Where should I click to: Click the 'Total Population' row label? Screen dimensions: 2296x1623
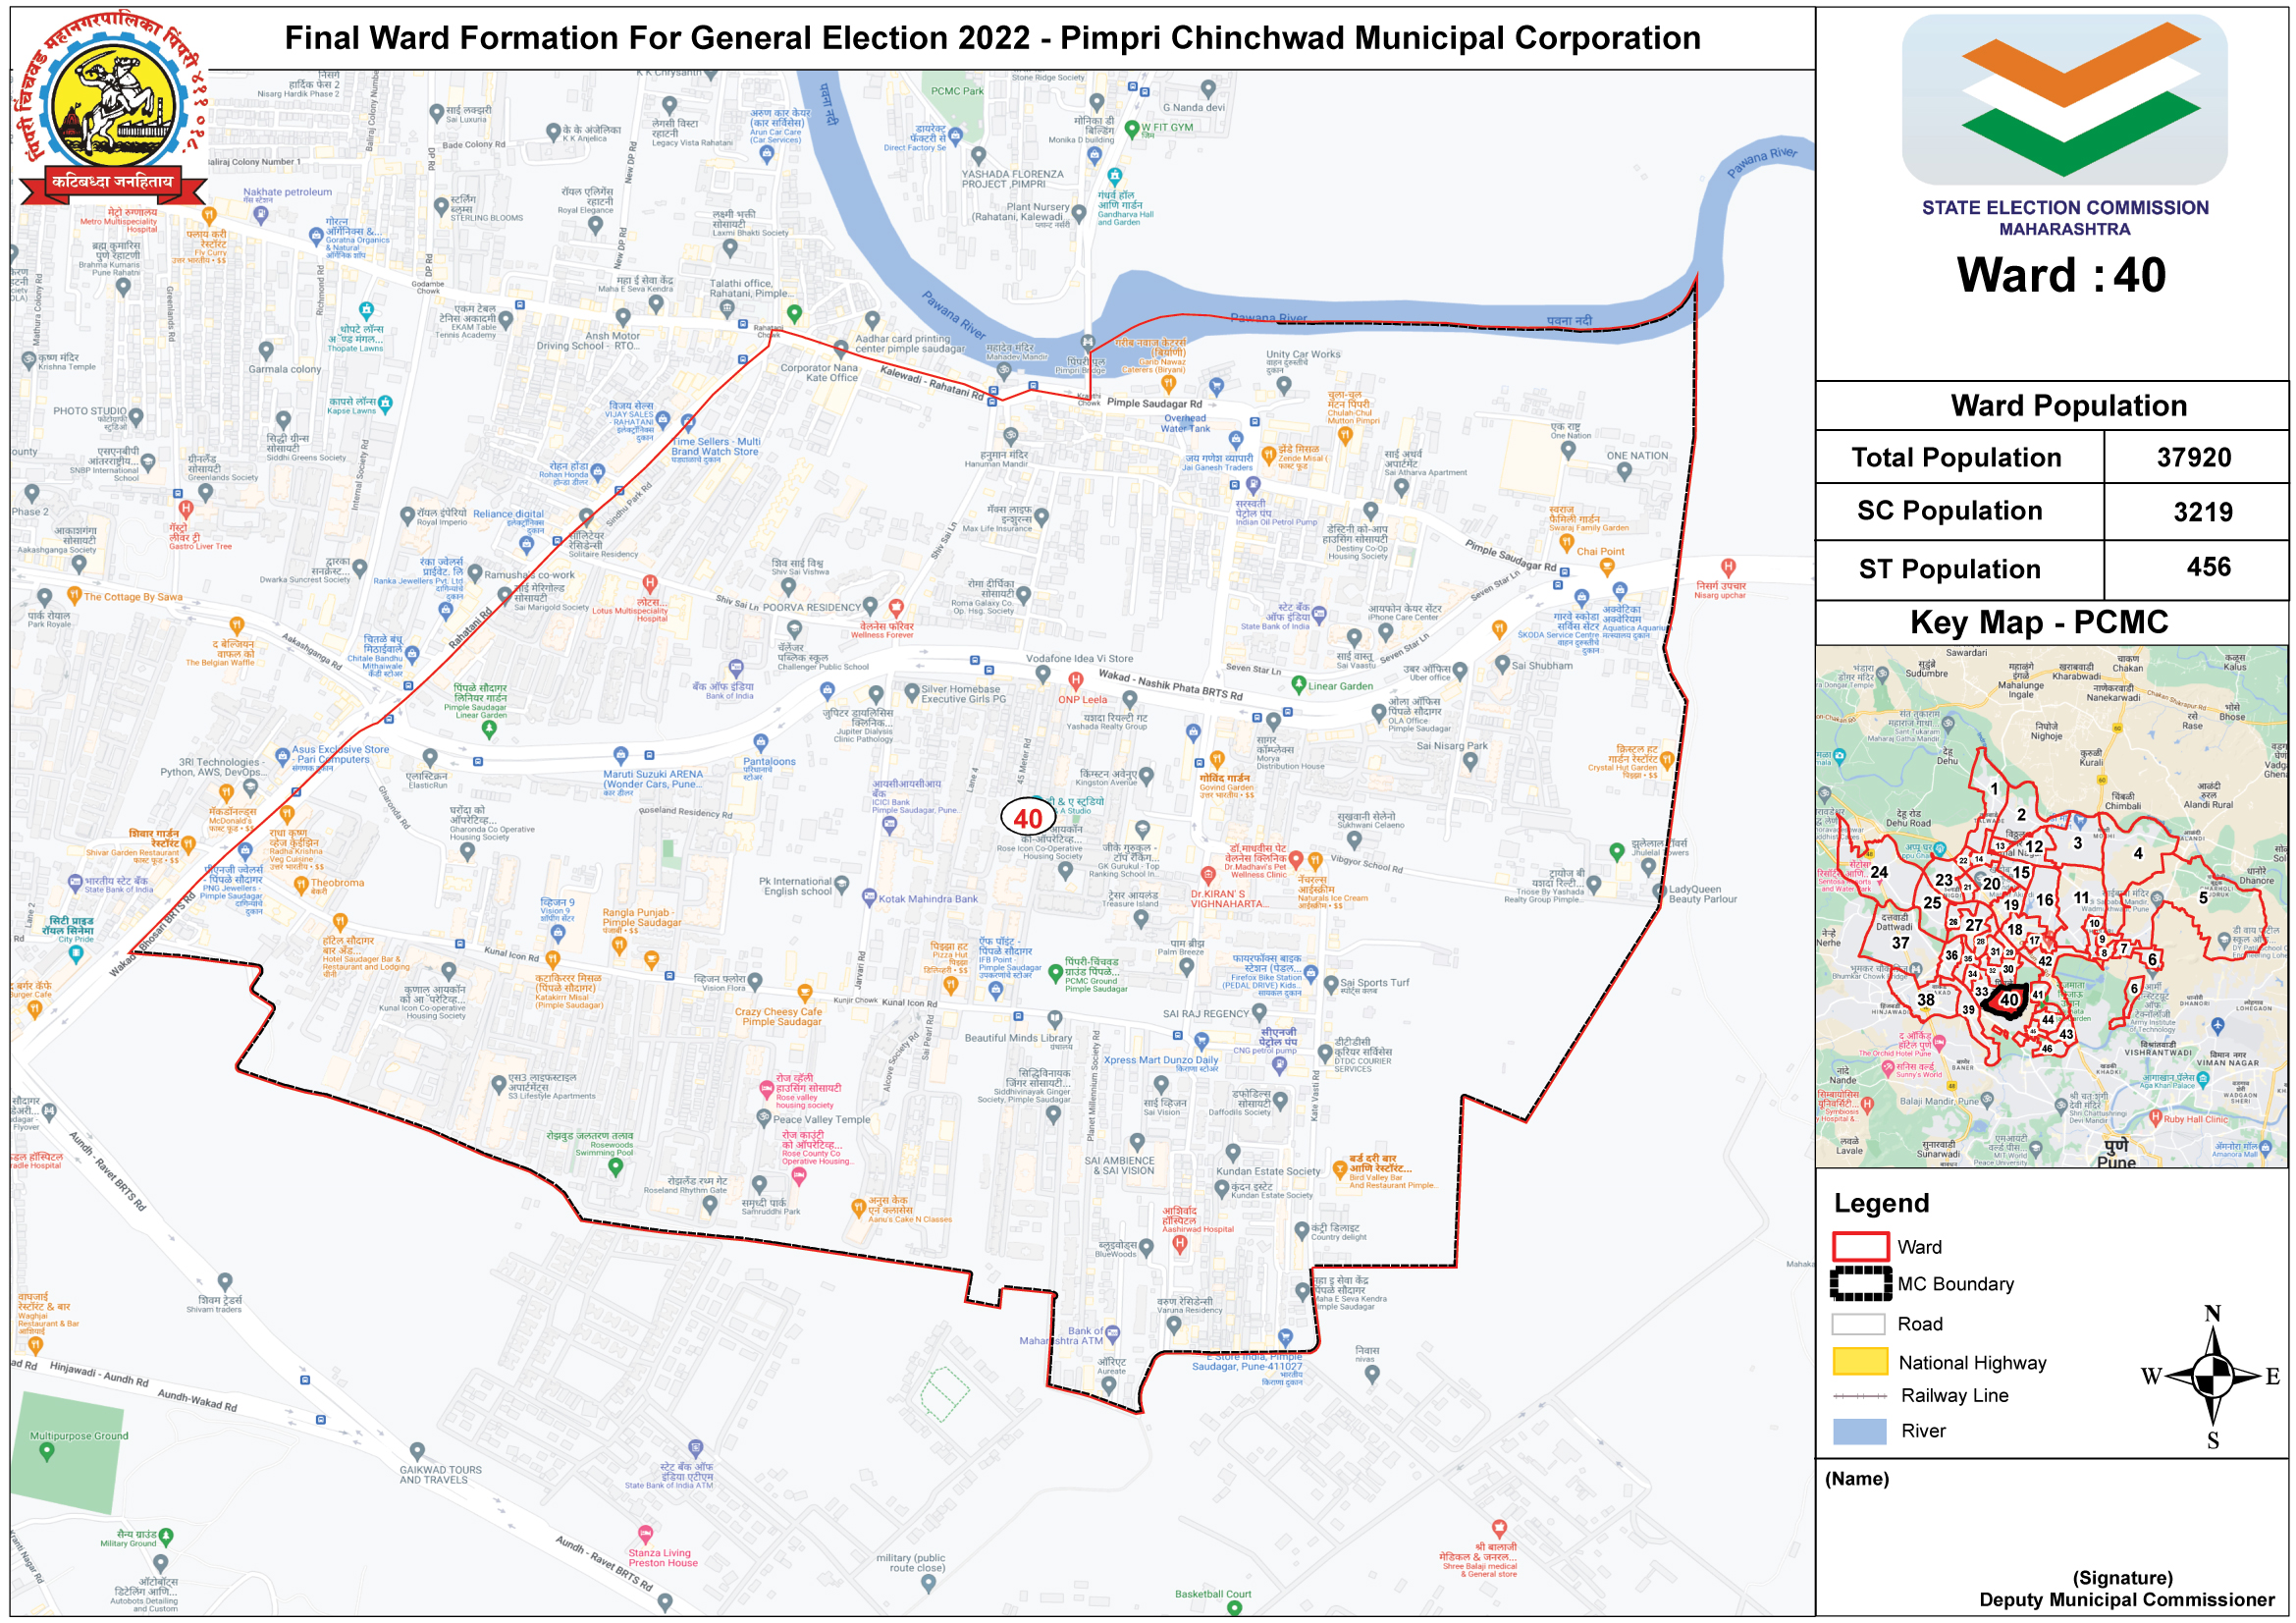tap(1956, 457)
